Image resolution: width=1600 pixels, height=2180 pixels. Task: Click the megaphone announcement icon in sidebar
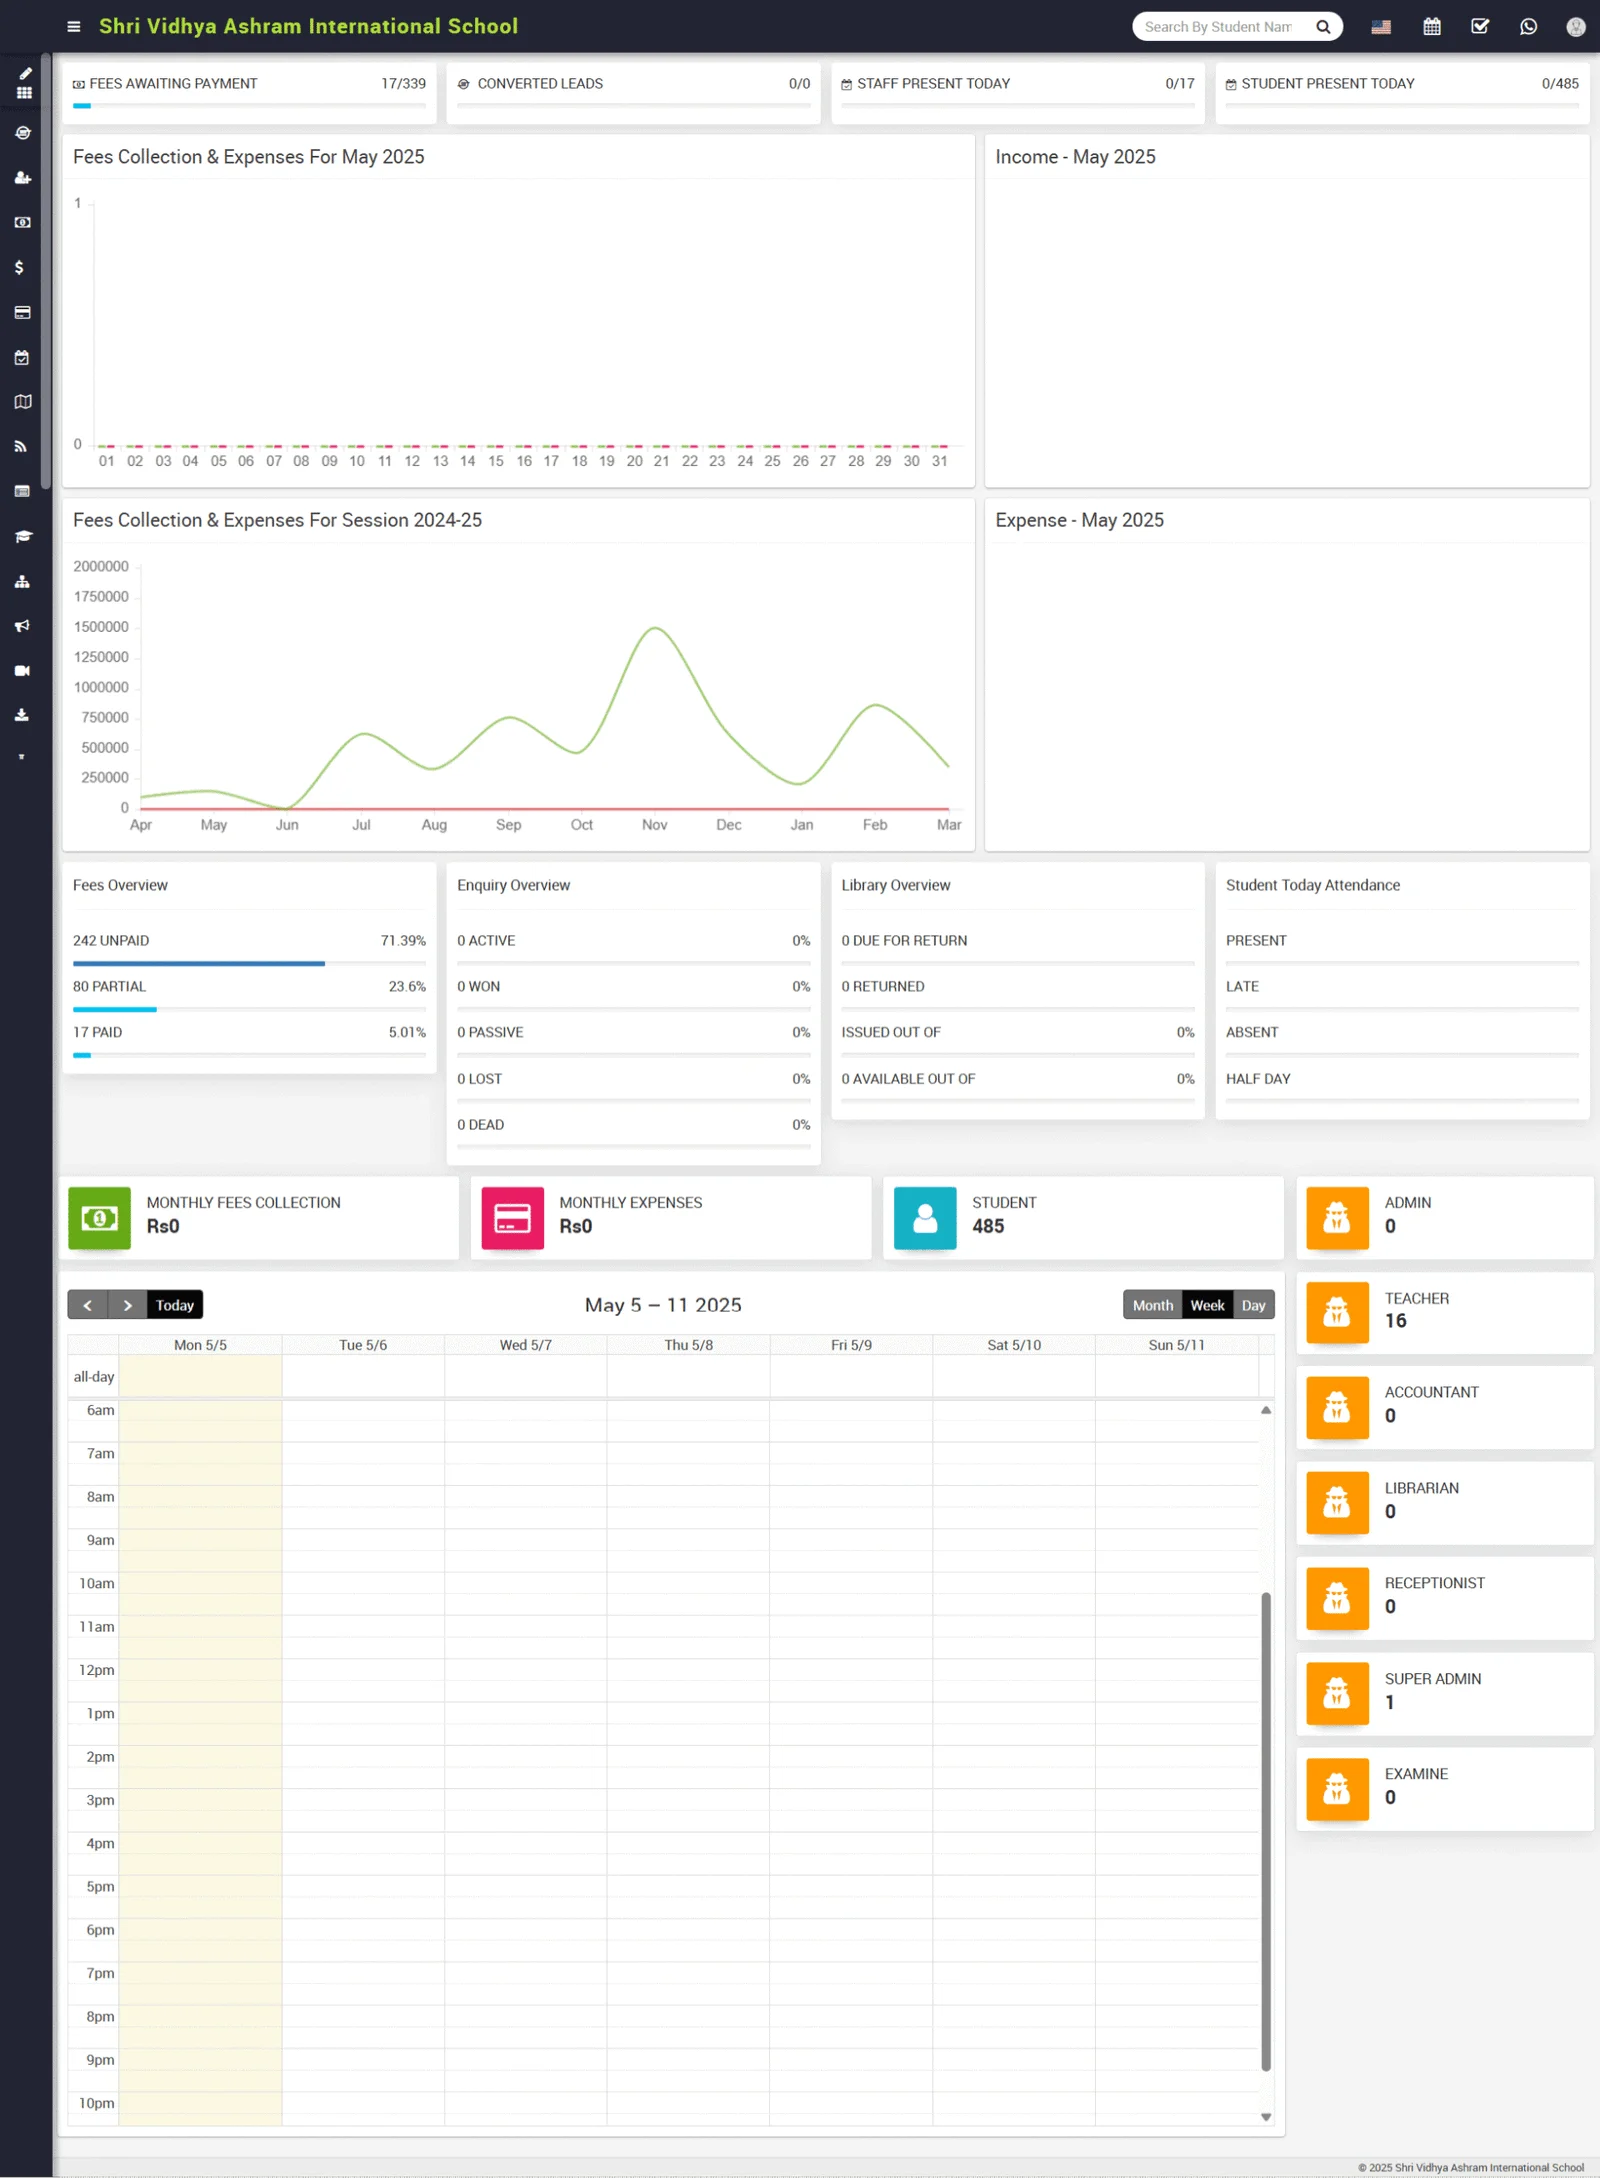[x=23, y=626]
